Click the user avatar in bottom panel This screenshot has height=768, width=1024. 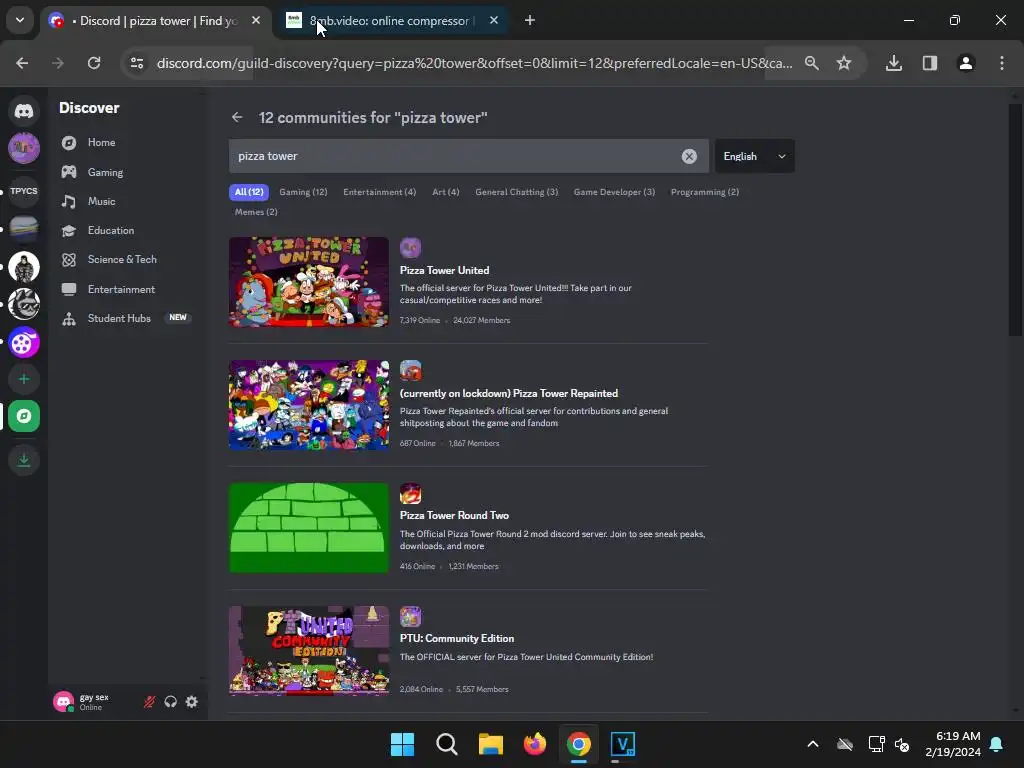[63, 702]
